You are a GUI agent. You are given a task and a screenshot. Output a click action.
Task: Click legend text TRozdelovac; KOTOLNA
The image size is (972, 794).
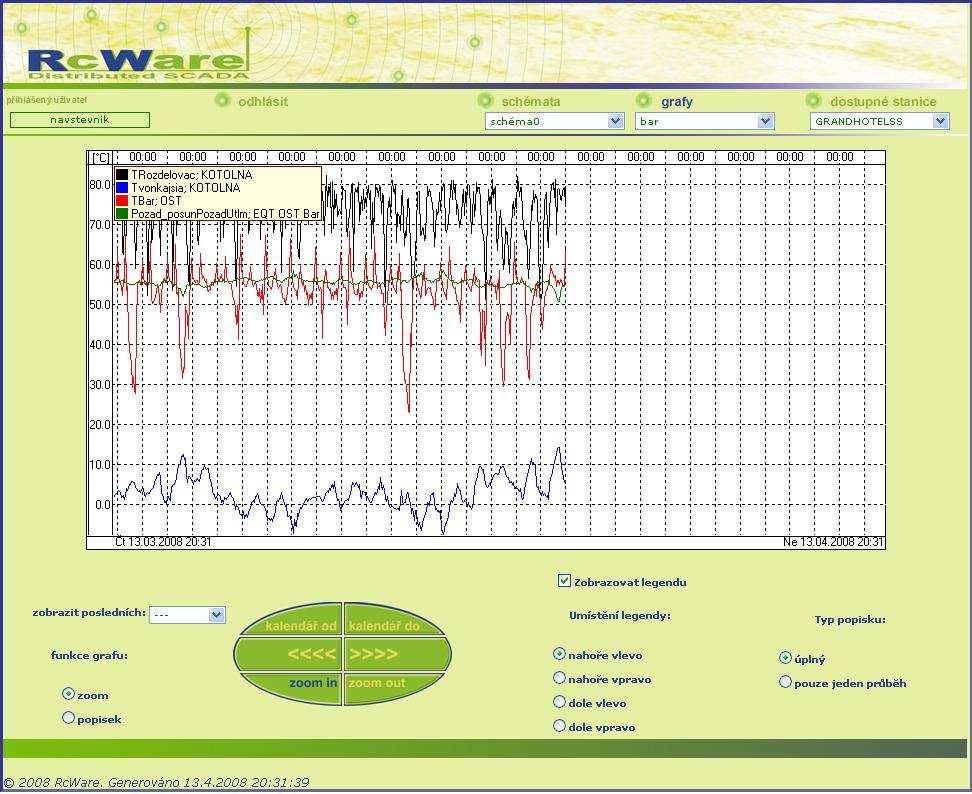coord(192,175)
